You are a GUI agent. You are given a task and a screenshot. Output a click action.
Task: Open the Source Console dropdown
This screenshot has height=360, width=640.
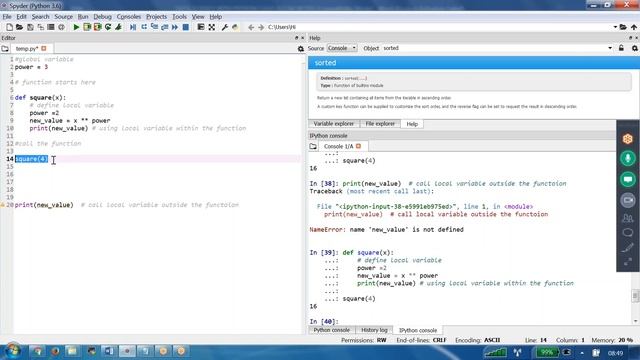pos(342,48)
